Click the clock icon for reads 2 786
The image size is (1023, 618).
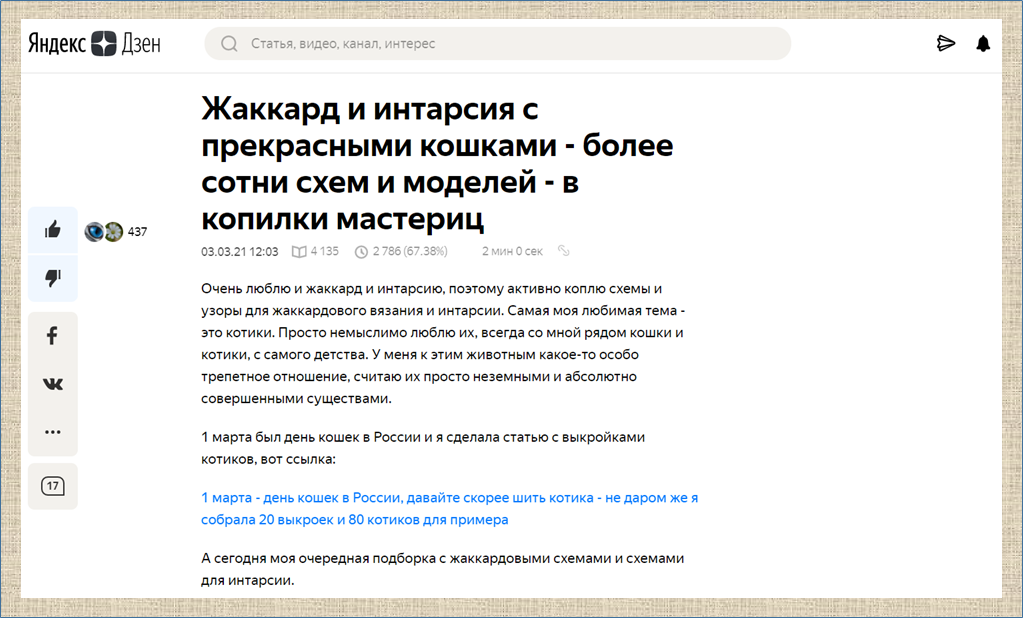click(x=361, y=252)
